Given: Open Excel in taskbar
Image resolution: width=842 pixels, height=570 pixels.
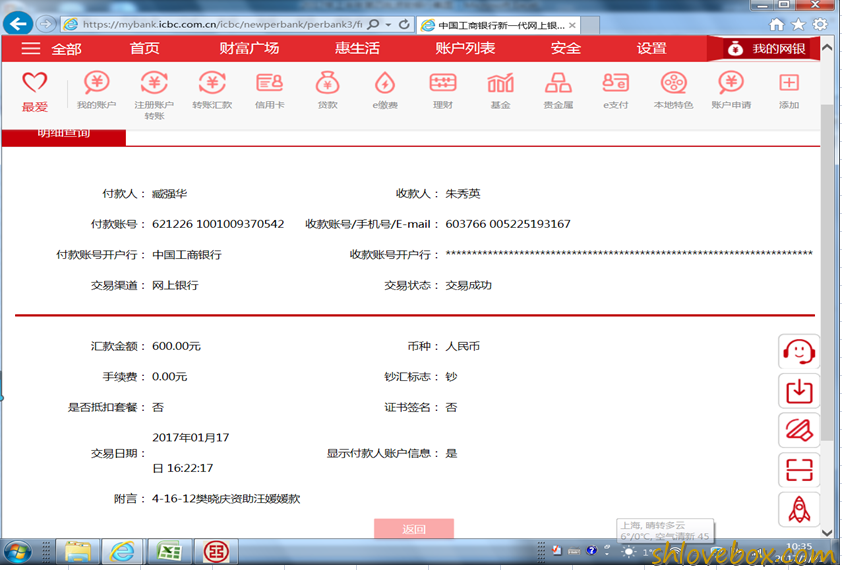Looking at the screenshot, I should point(169,552).
